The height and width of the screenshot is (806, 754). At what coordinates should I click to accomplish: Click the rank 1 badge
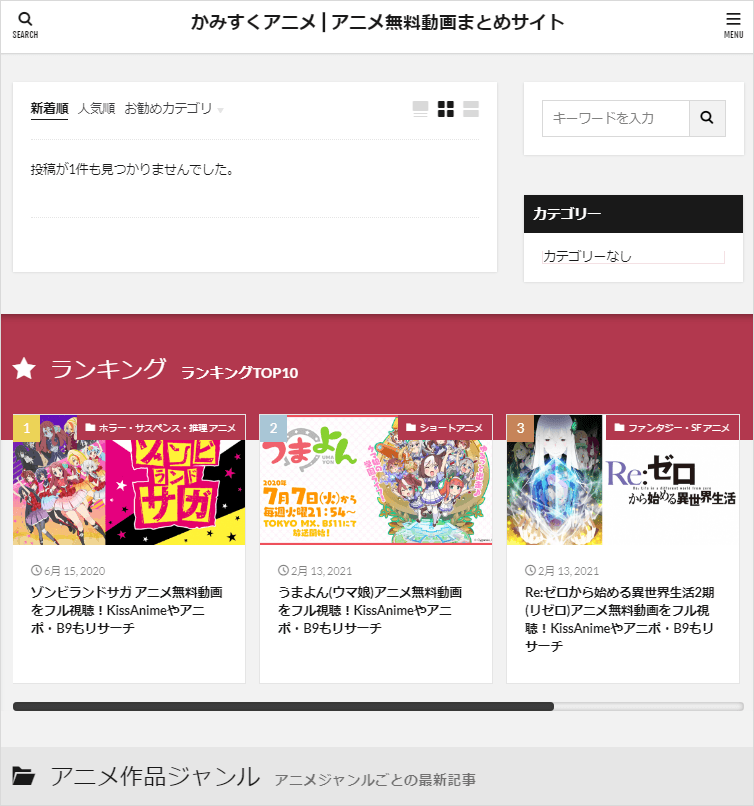coord(27,428)
